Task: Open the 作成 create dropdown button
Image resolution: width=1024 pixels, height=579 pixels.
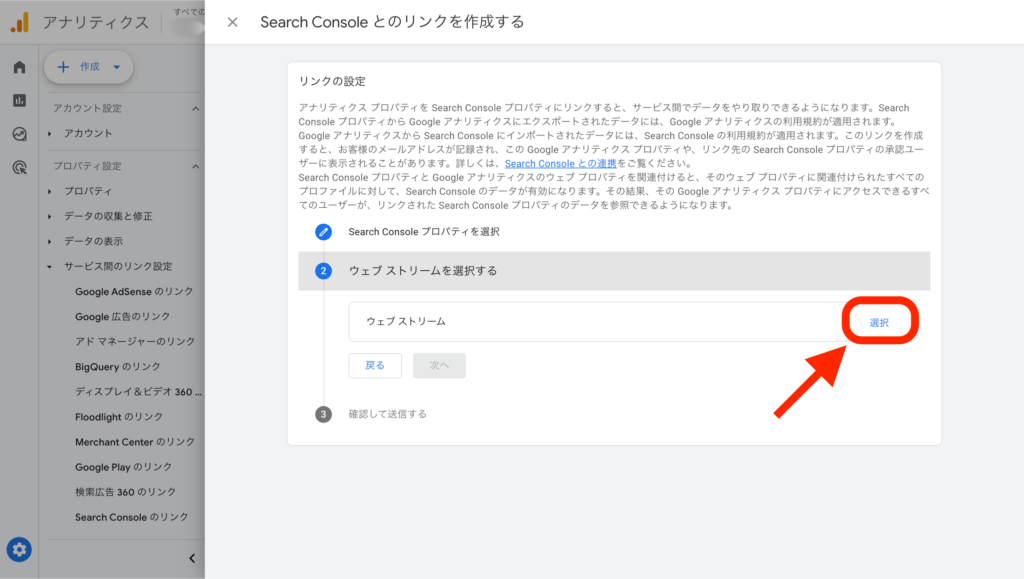Action: pos(88,67)
